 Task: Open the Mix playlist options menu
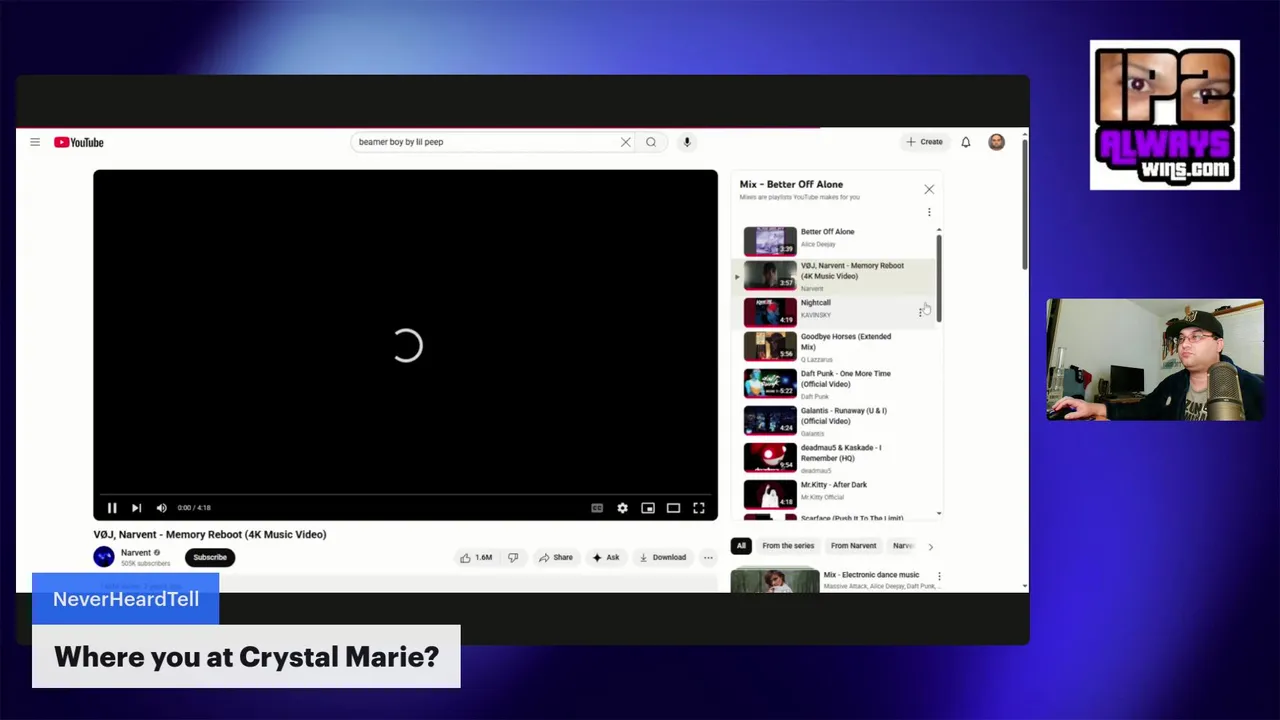click(x=929, y=212)
